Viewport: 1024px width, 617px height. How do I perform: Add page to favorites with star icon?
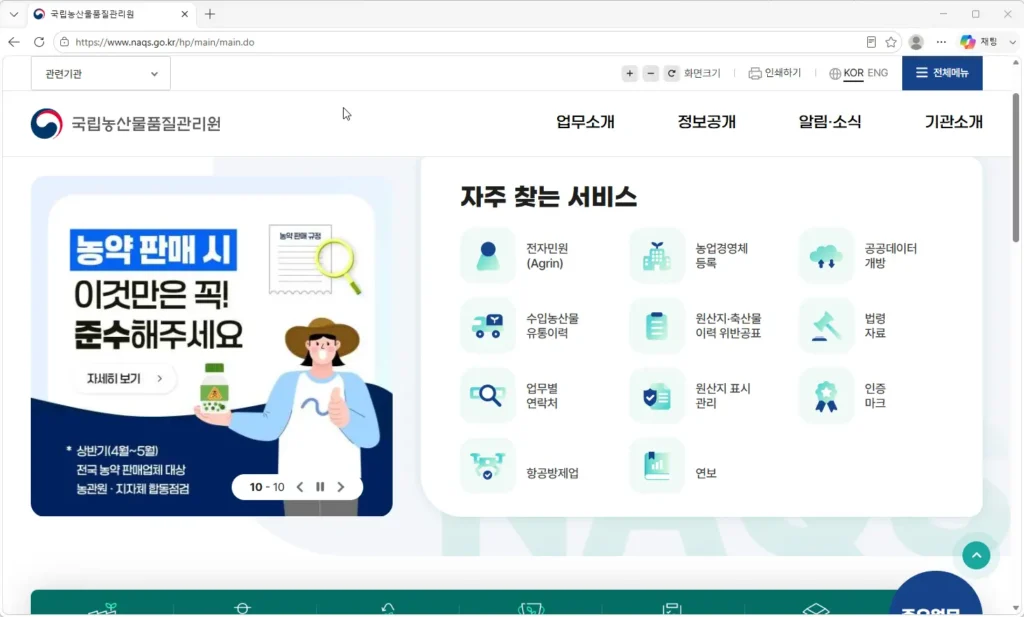[891, 42]
